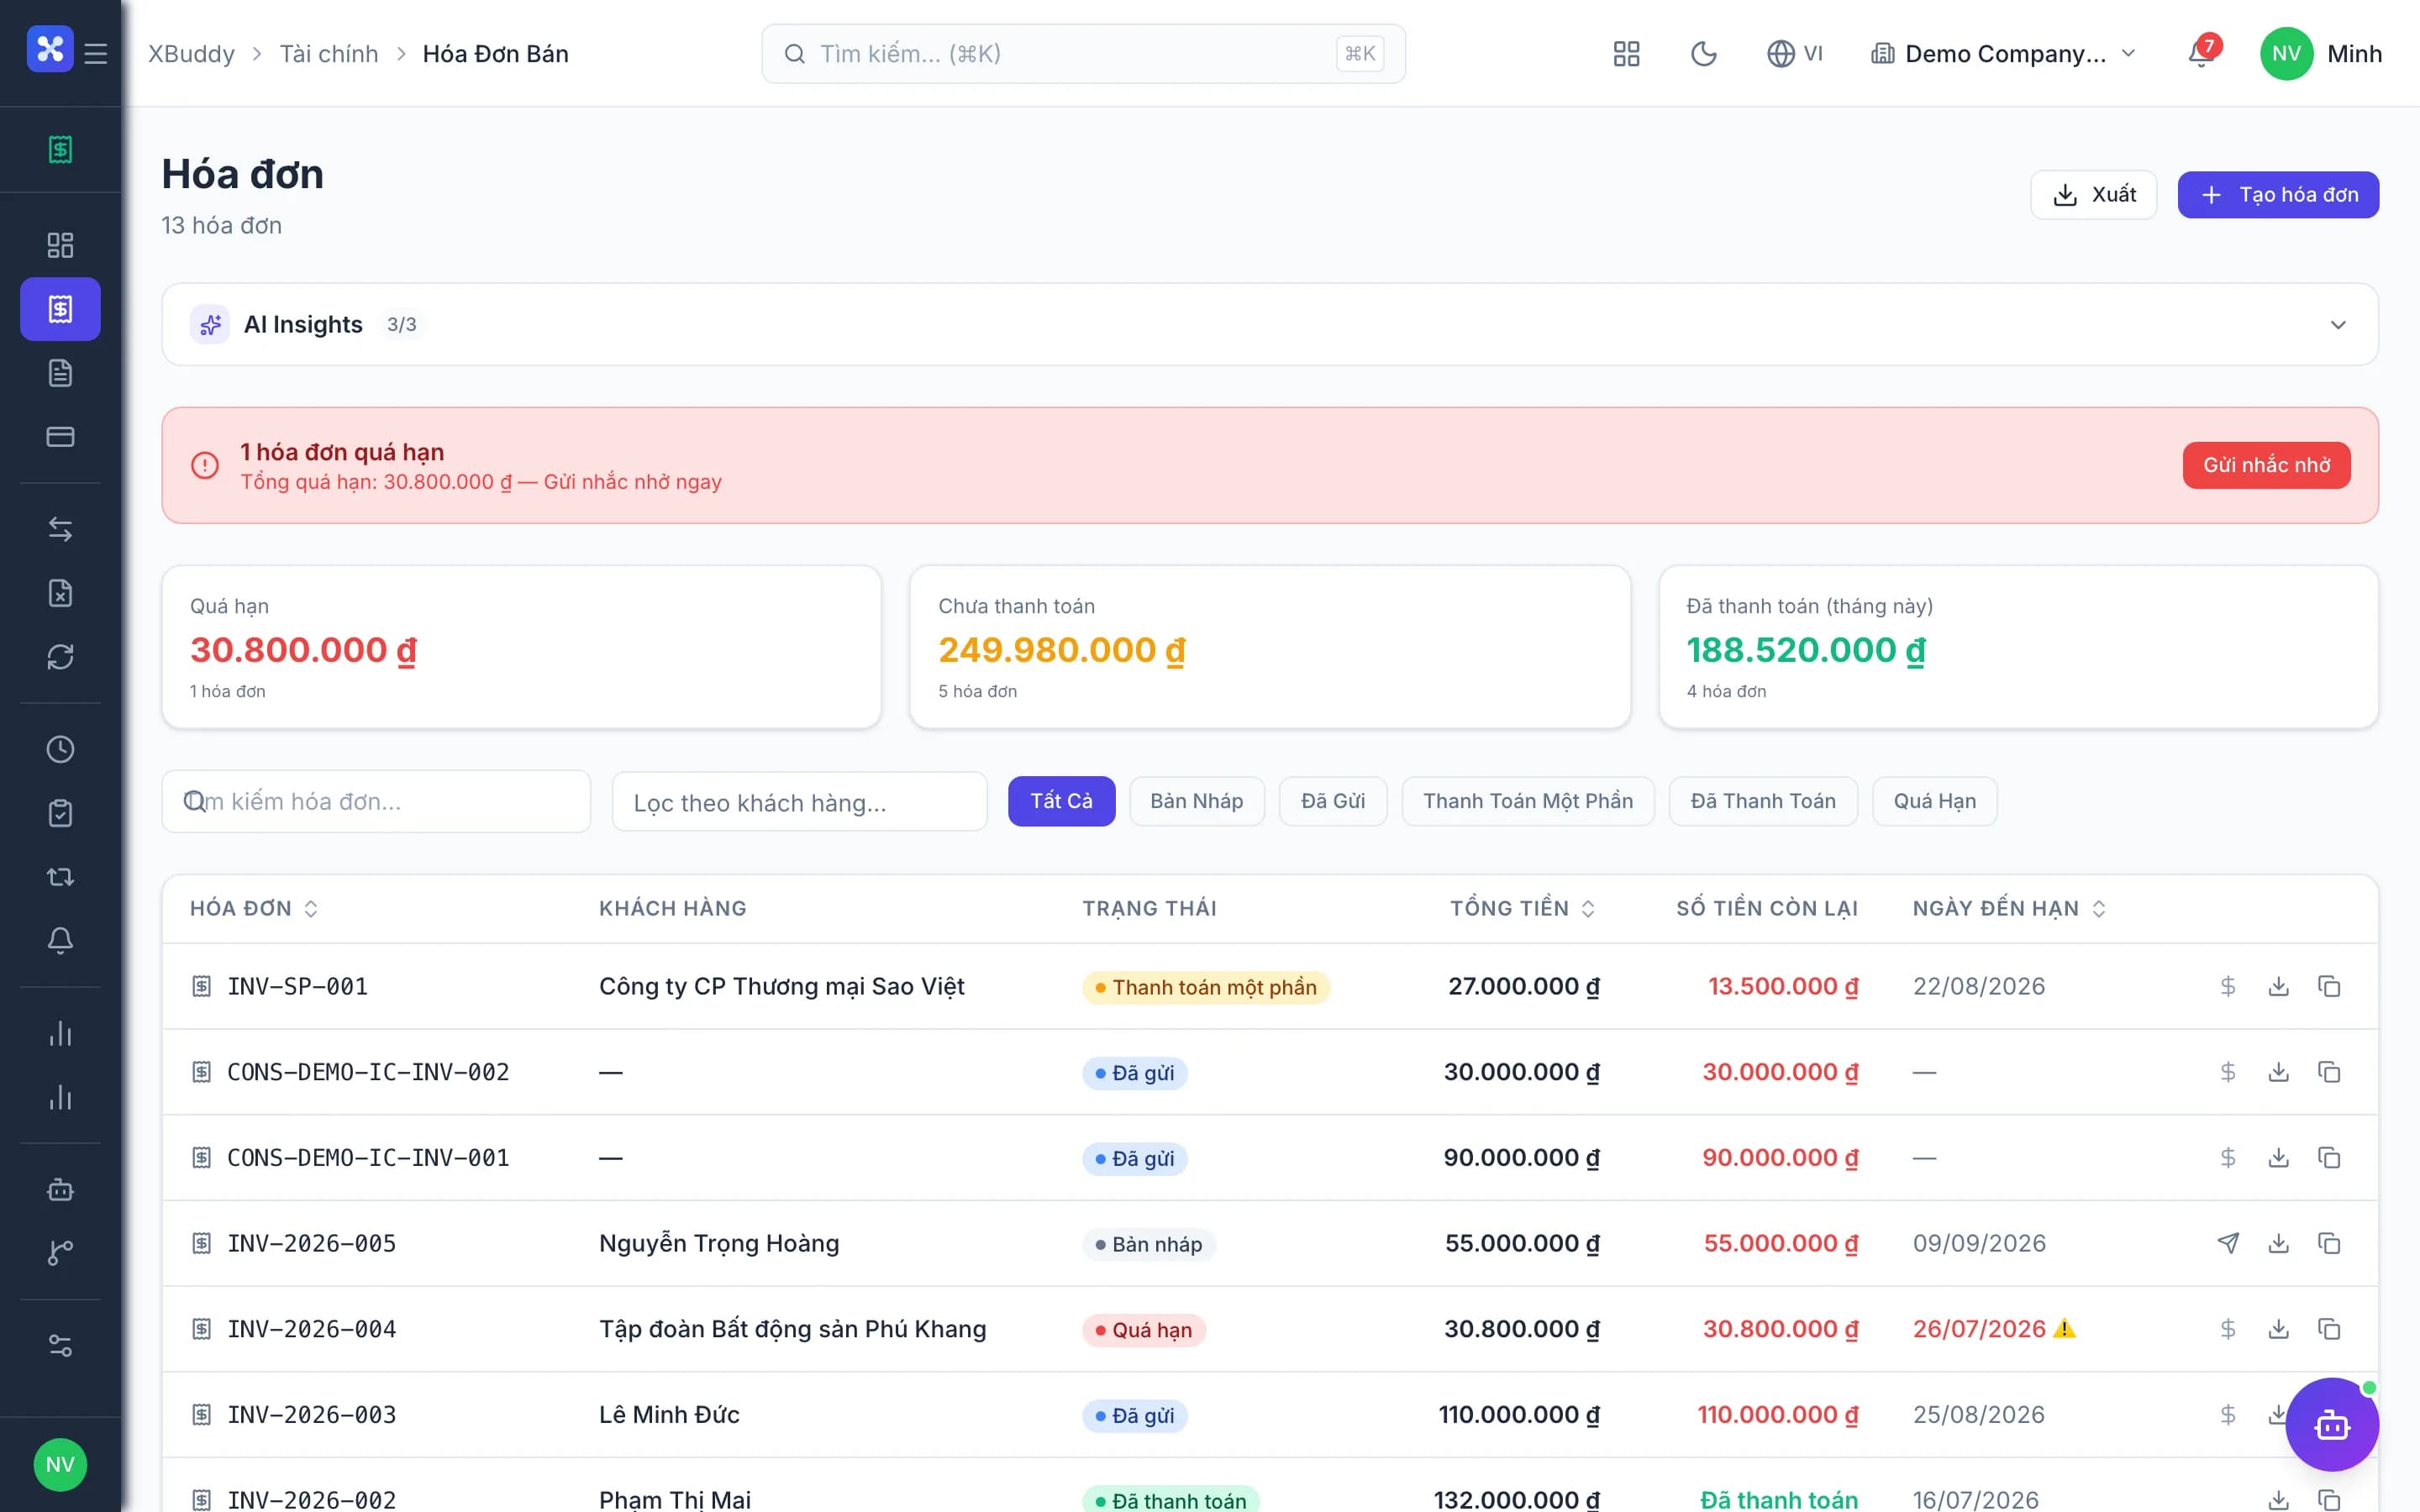The image size is (2420, 1512).
Task: Click the Thanh toán một phần status badge
Action: point(1206,988)
